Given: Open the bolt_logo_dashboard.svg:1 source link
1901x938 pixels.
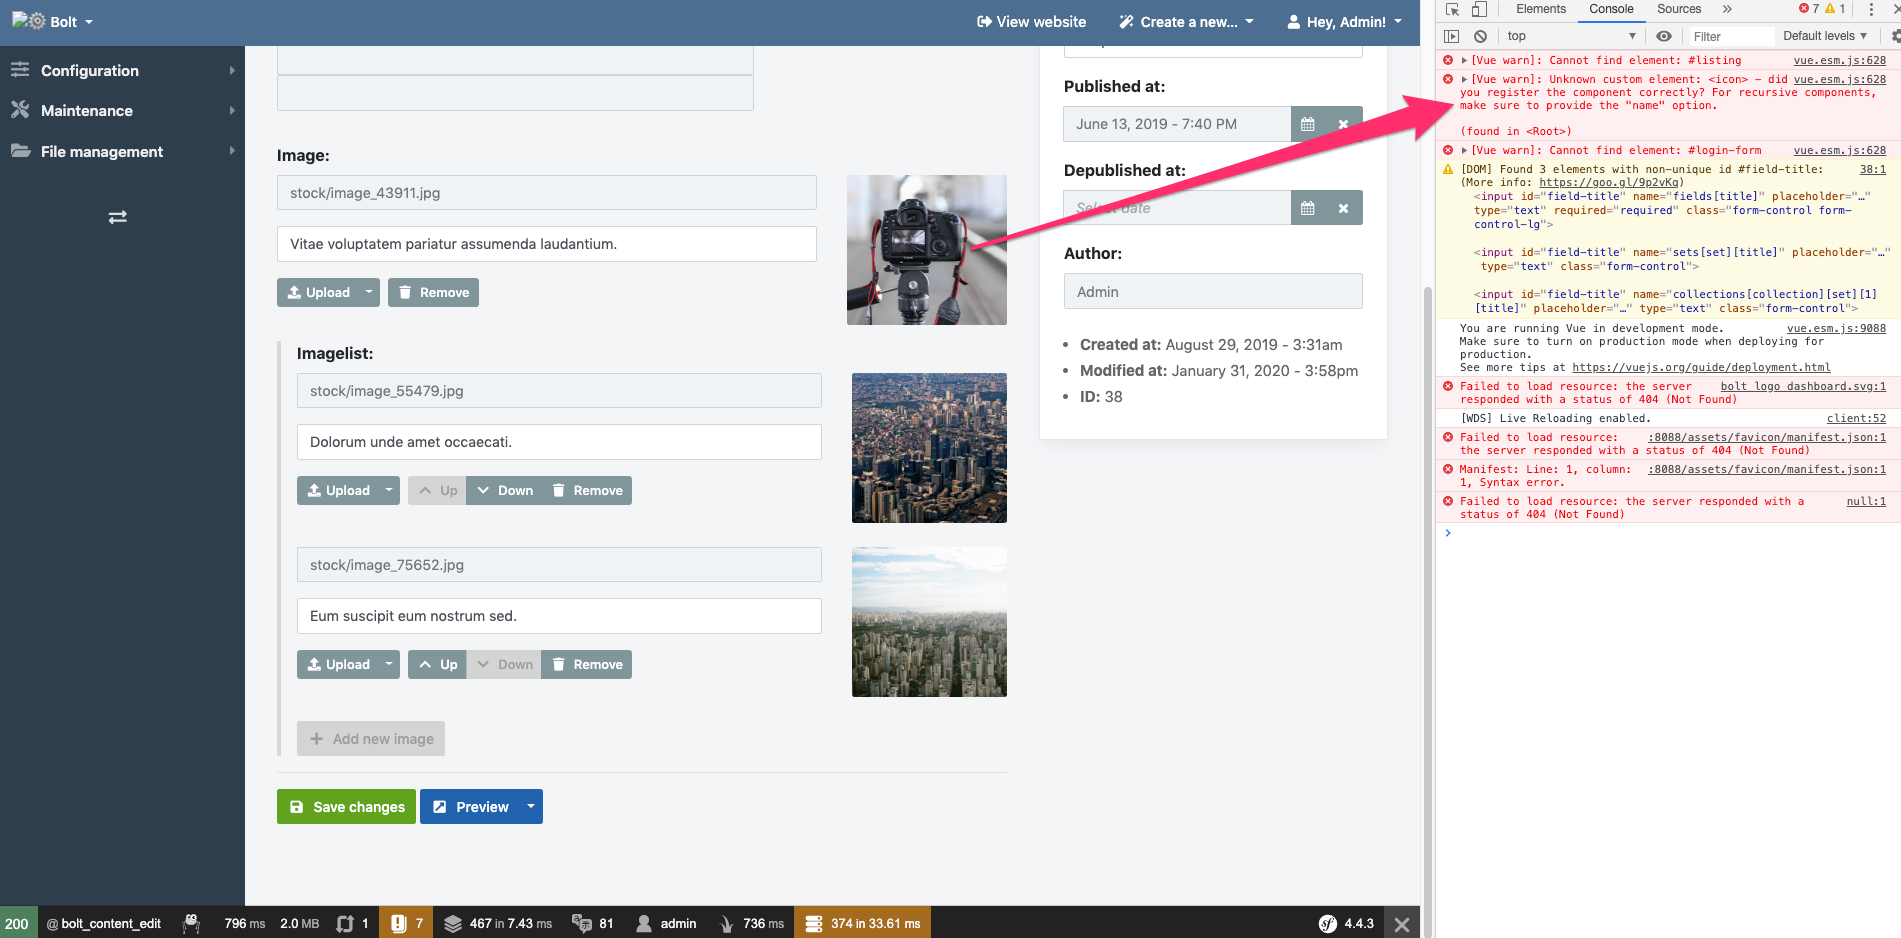Looking at the screenshot, I should click(1803, 386).
